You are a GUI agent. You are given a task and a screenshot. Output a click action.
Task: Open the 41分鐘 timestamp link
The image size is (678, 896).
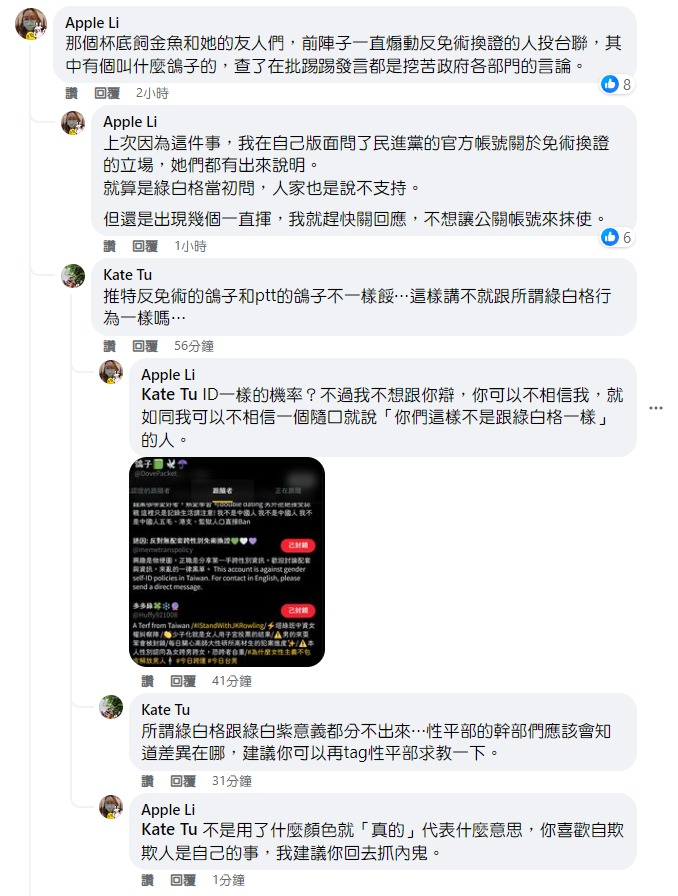click(232, 681)
